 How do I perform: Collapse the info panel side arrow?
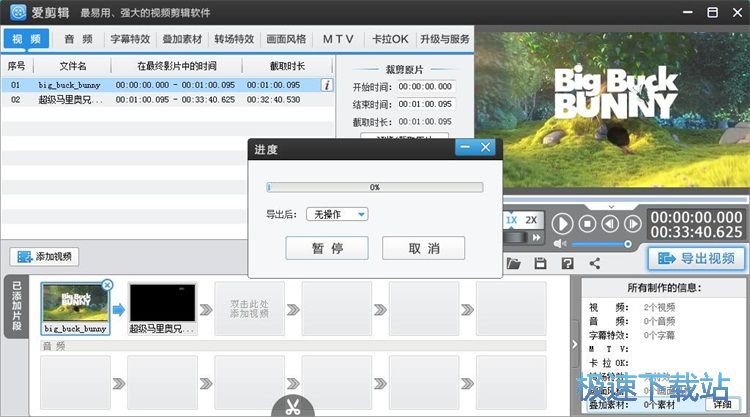pos(574,344)
